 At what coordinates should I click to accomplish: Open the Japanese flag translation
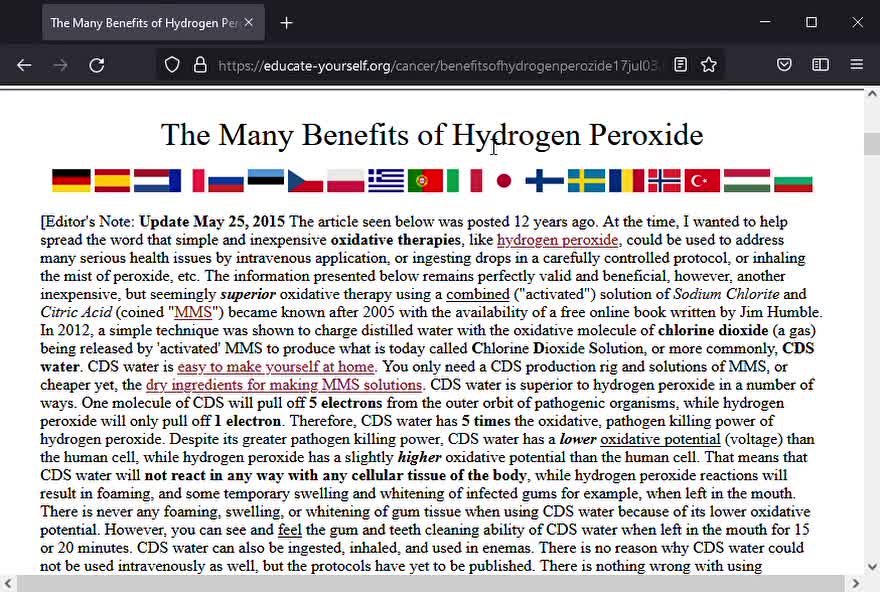(504, 181)
